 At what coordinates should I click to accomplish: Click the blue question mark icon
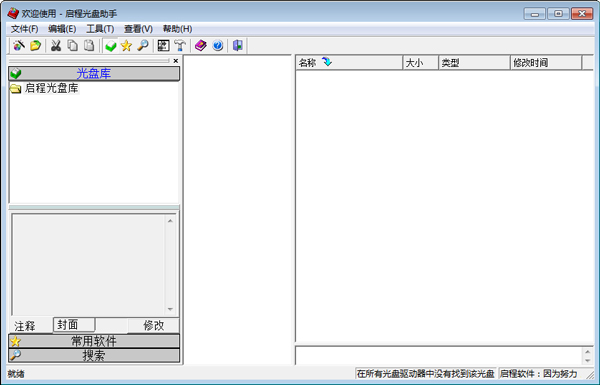pyautogui.click(x=218, y=46)
